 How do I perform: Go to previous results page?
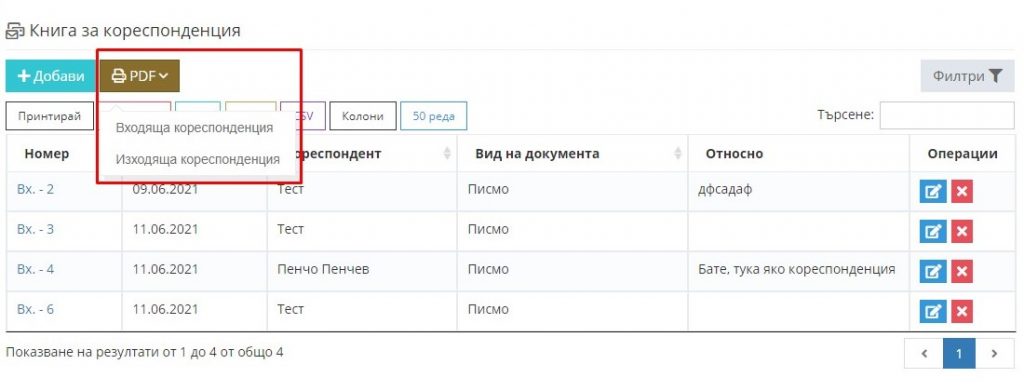(924, 354)
